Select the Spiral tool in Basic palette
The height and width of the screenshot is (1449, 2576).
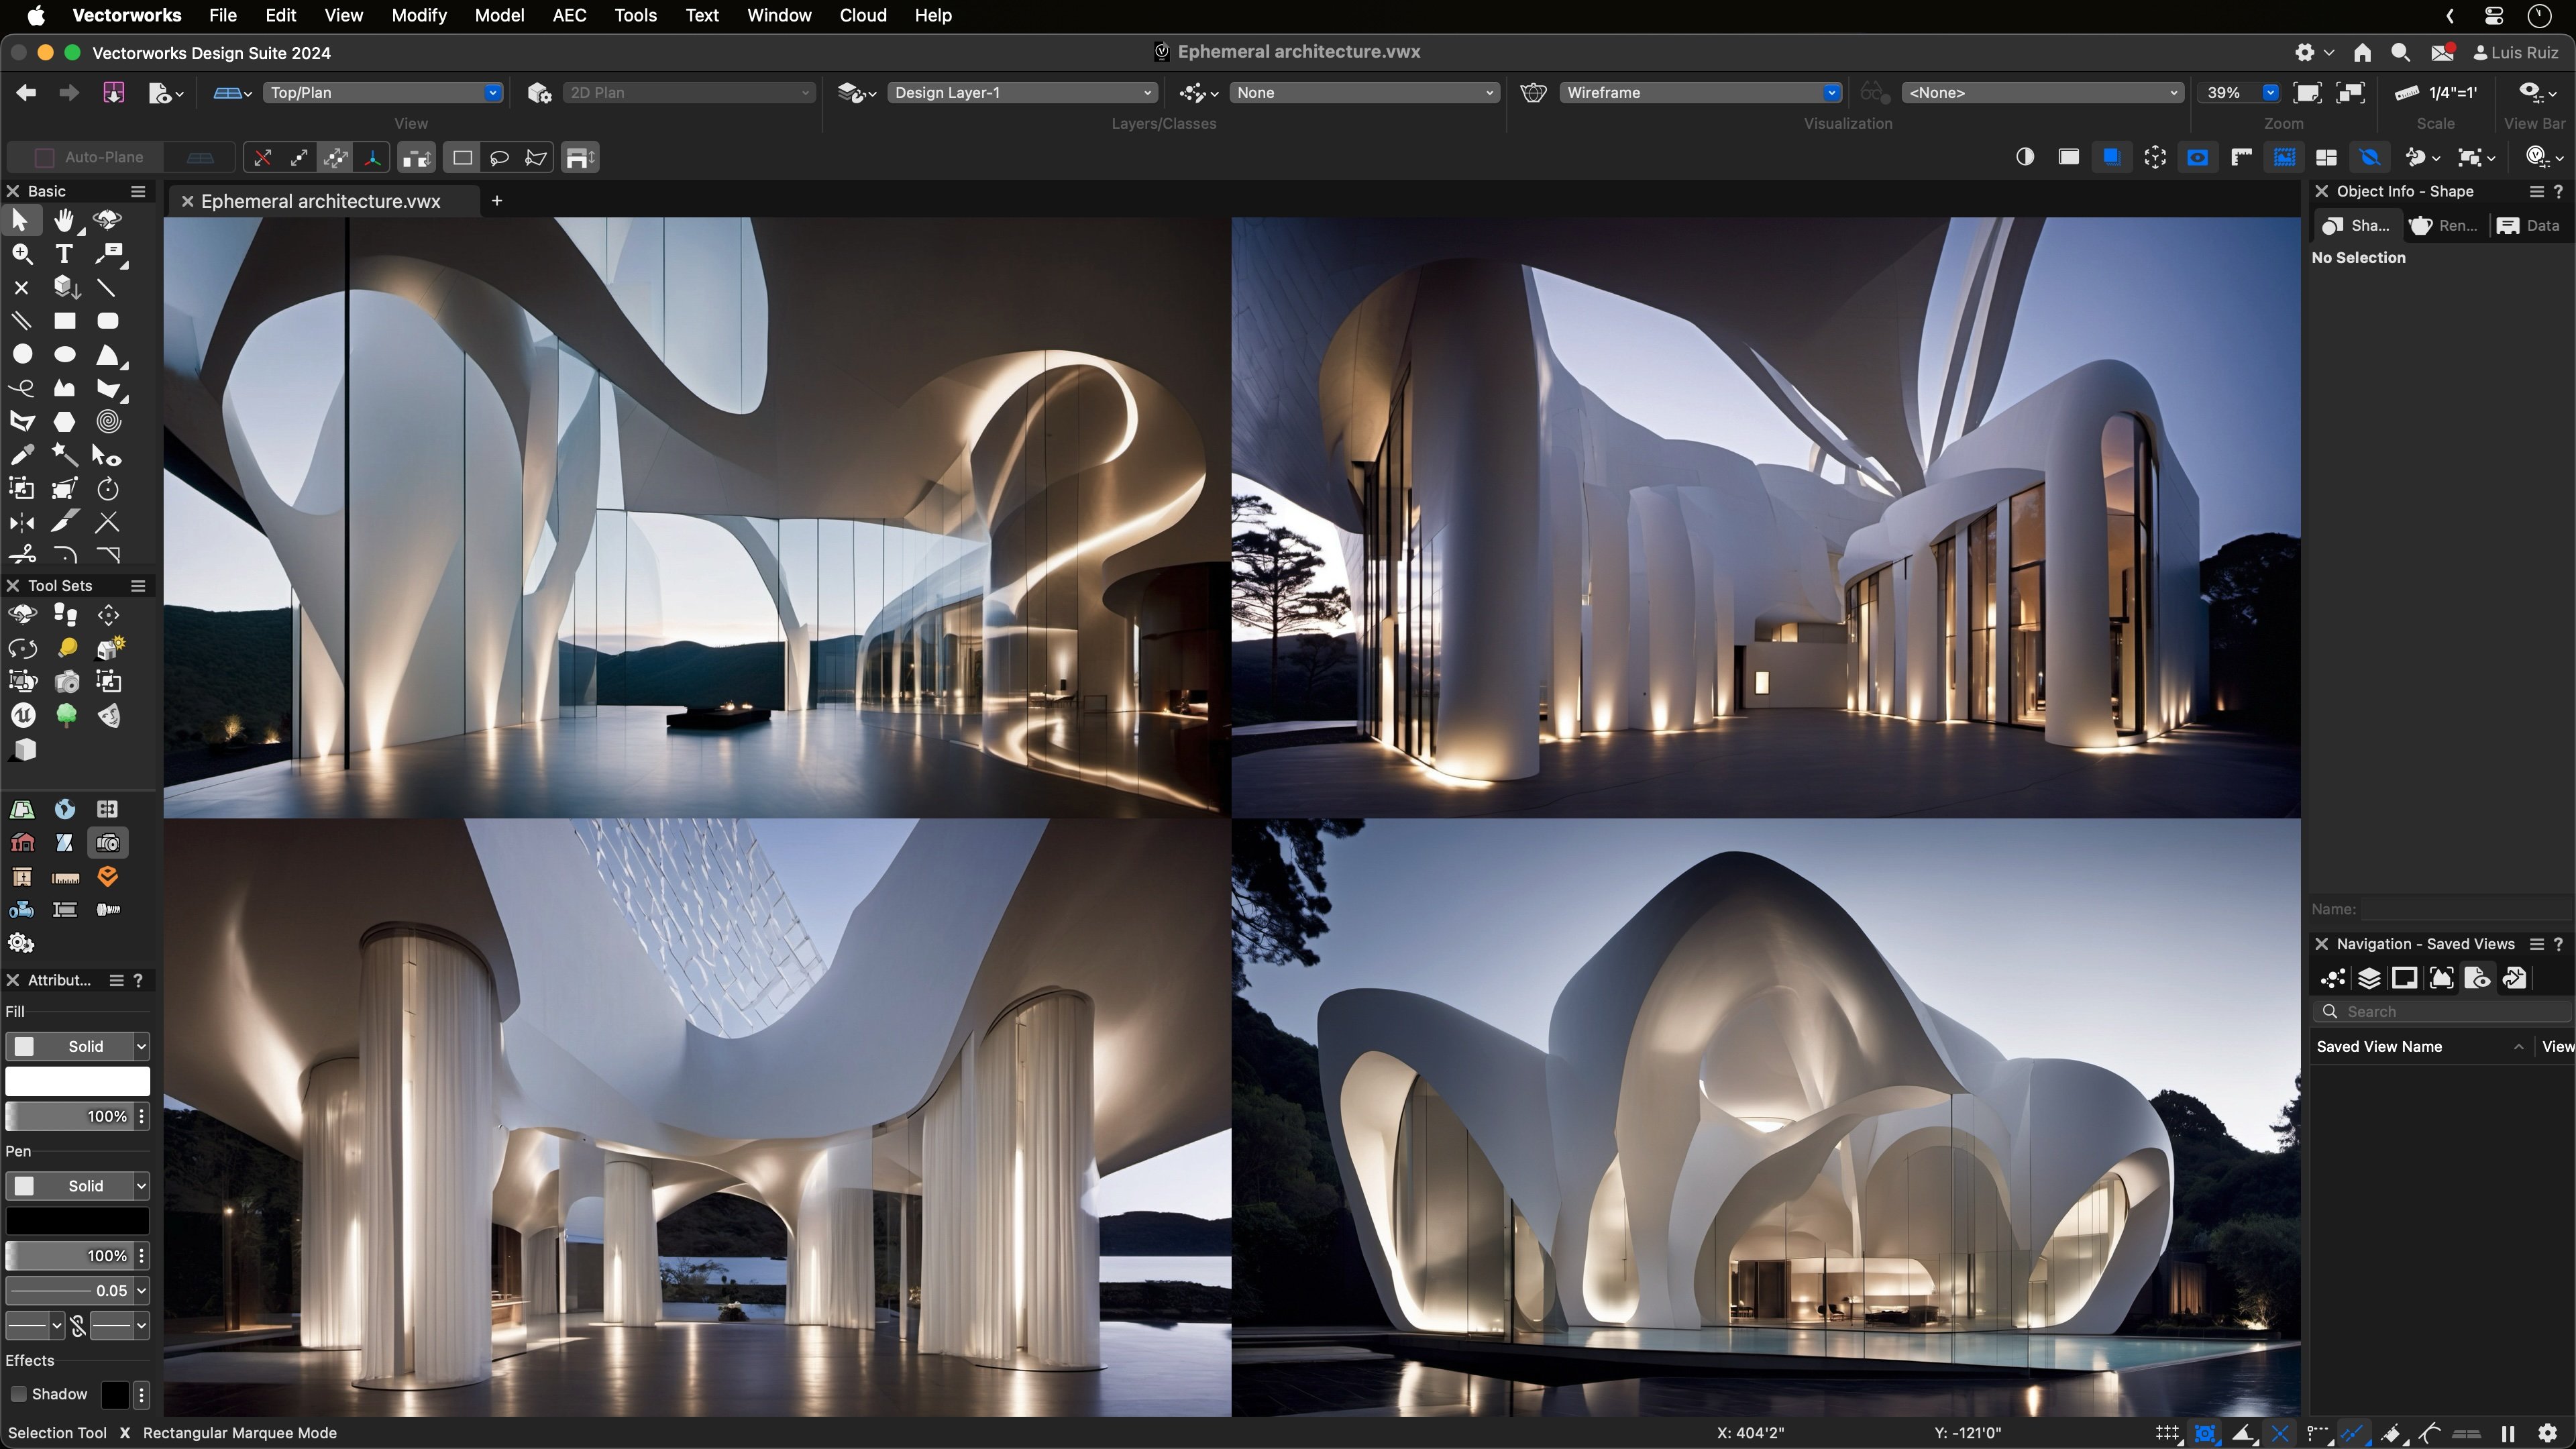(108, 422)
